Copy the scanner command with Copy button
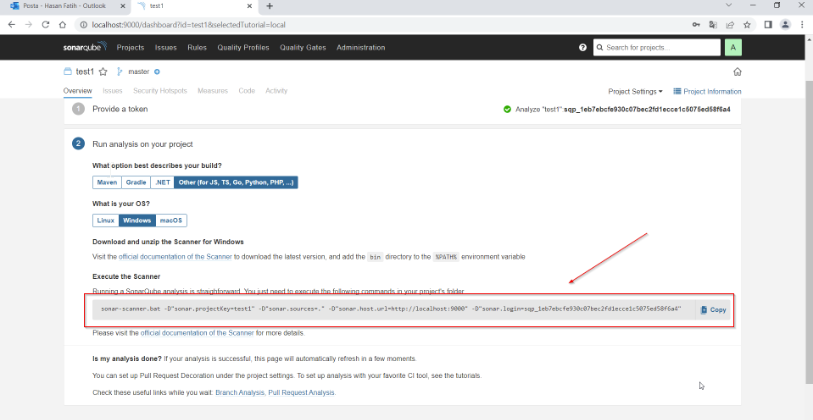This screenshot has height=420, width=813. tap(714, 310)
